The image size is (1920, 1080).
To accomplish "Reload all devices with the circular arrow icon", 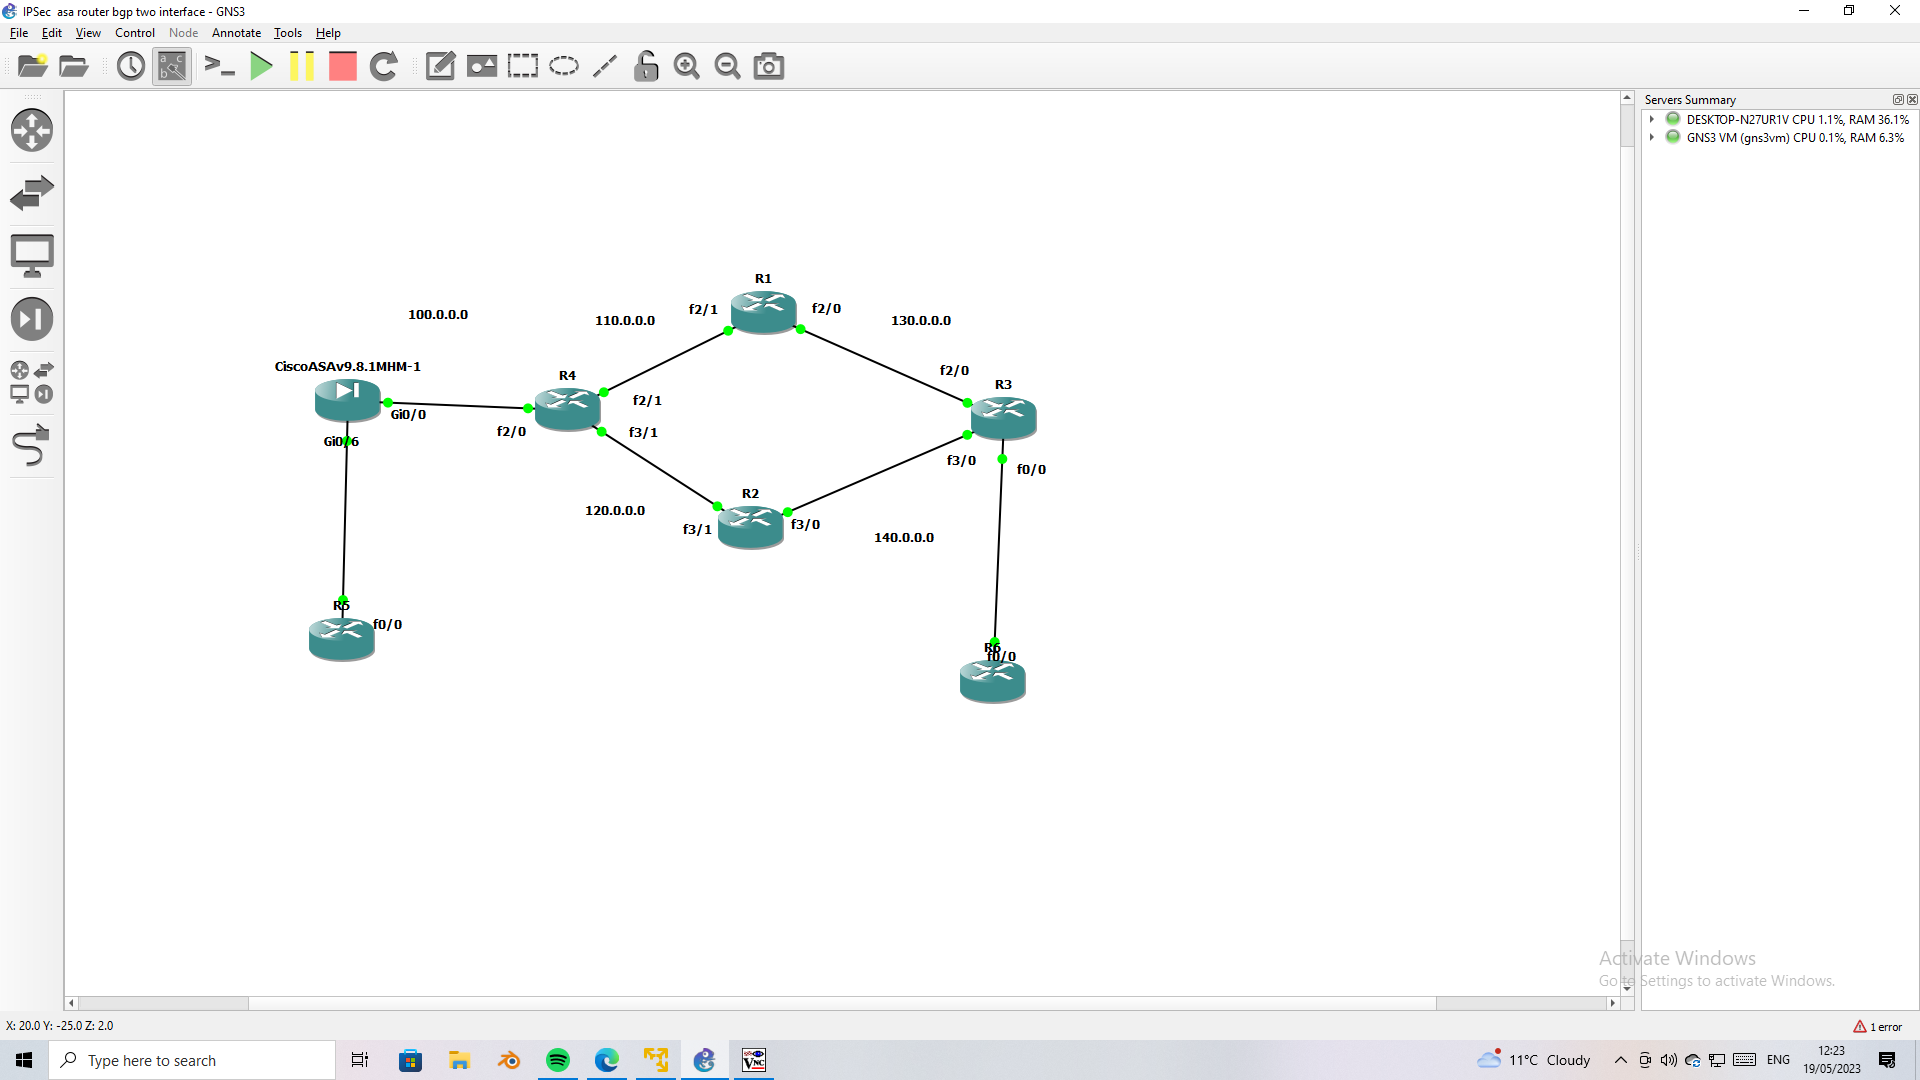I will coord(384,66).
